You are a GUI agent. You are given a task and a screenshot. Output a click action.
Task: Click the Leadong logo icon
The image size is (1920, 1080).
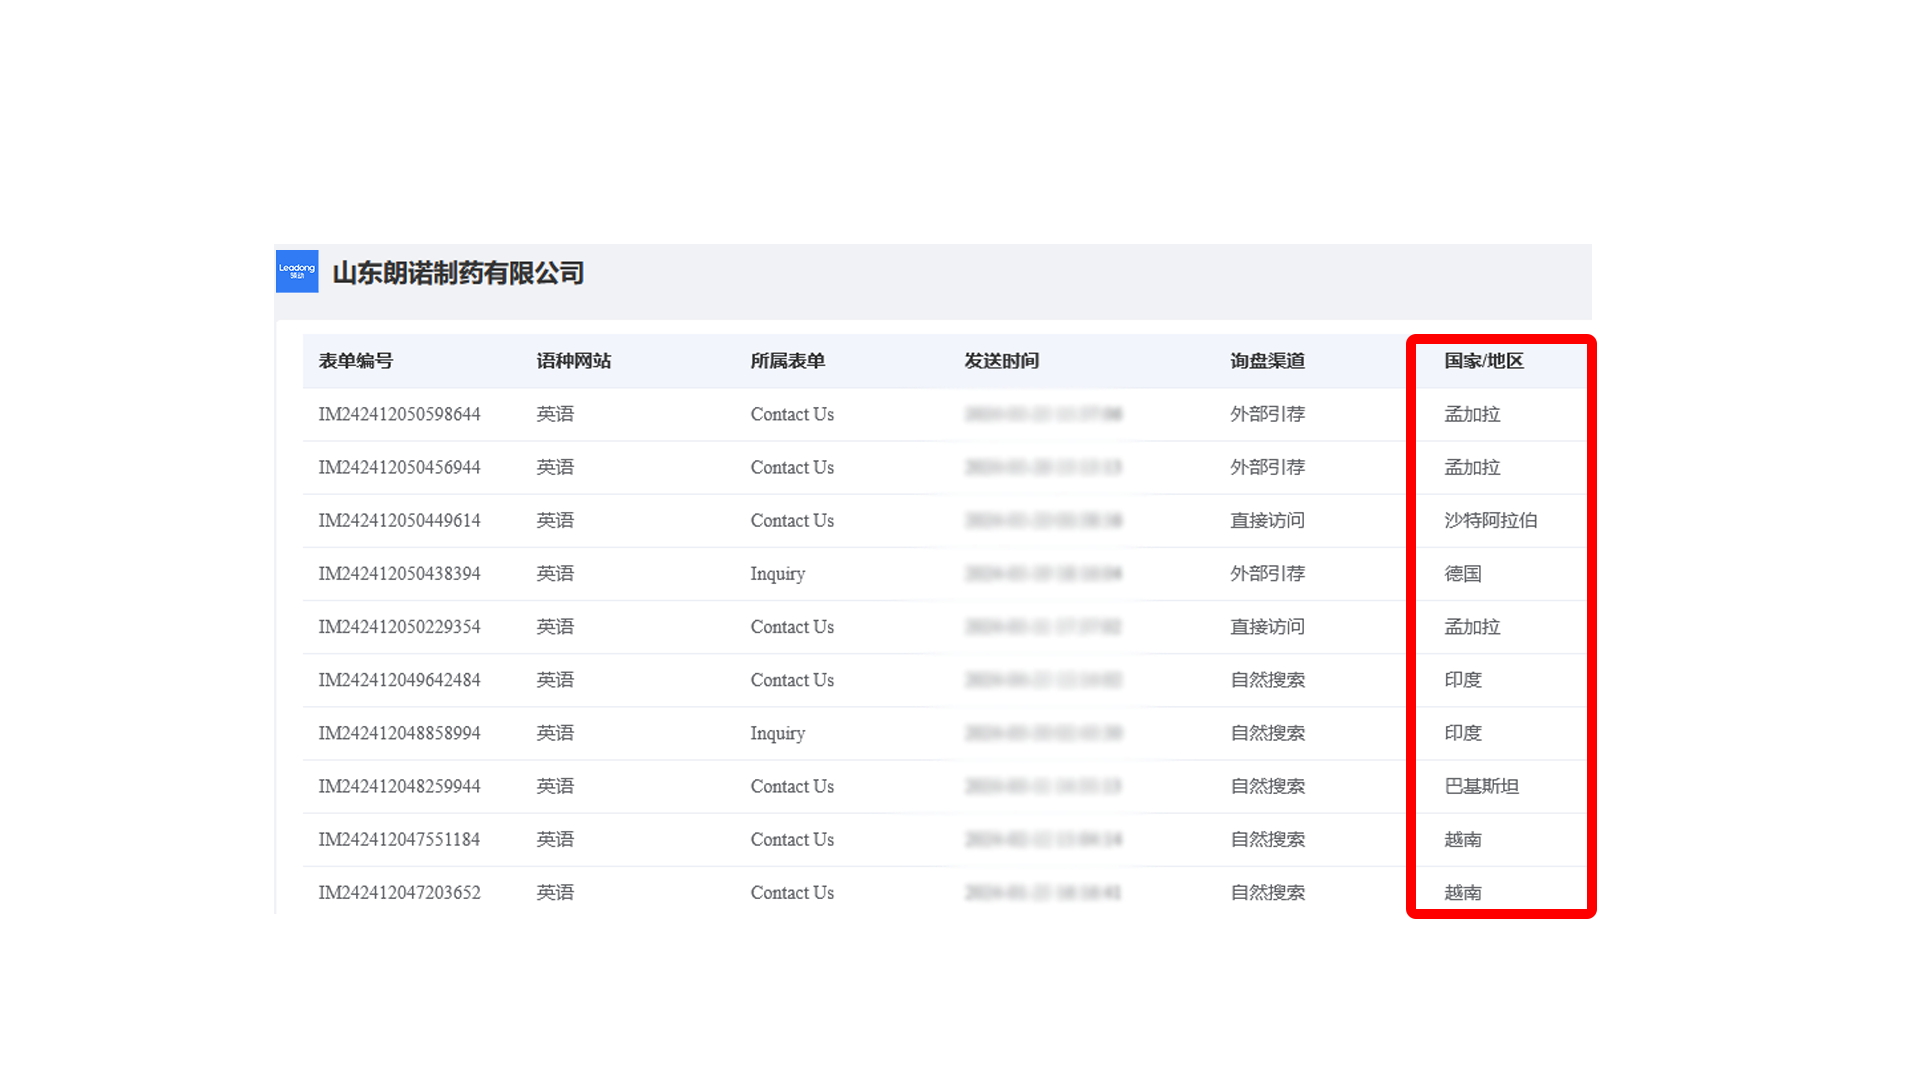click(296, 271)
